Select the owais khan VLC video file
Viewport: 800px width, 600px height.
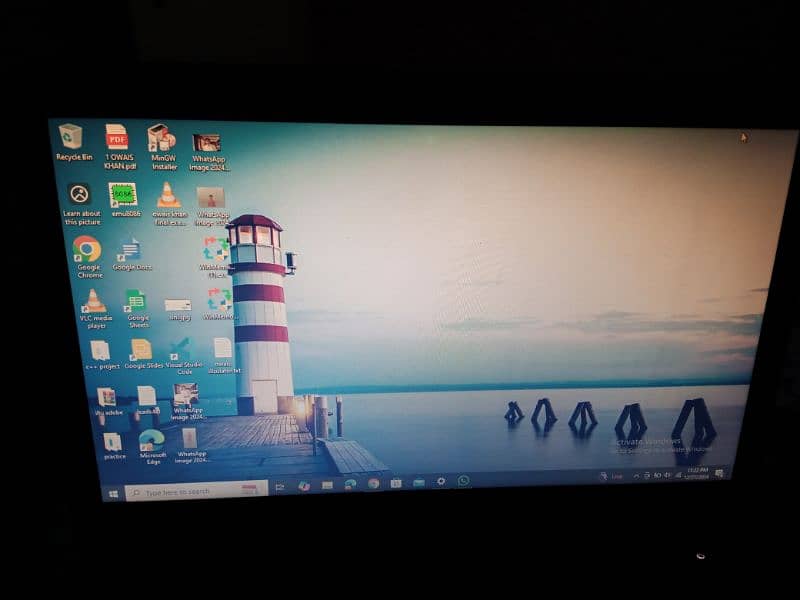click(x=169, y=204)
